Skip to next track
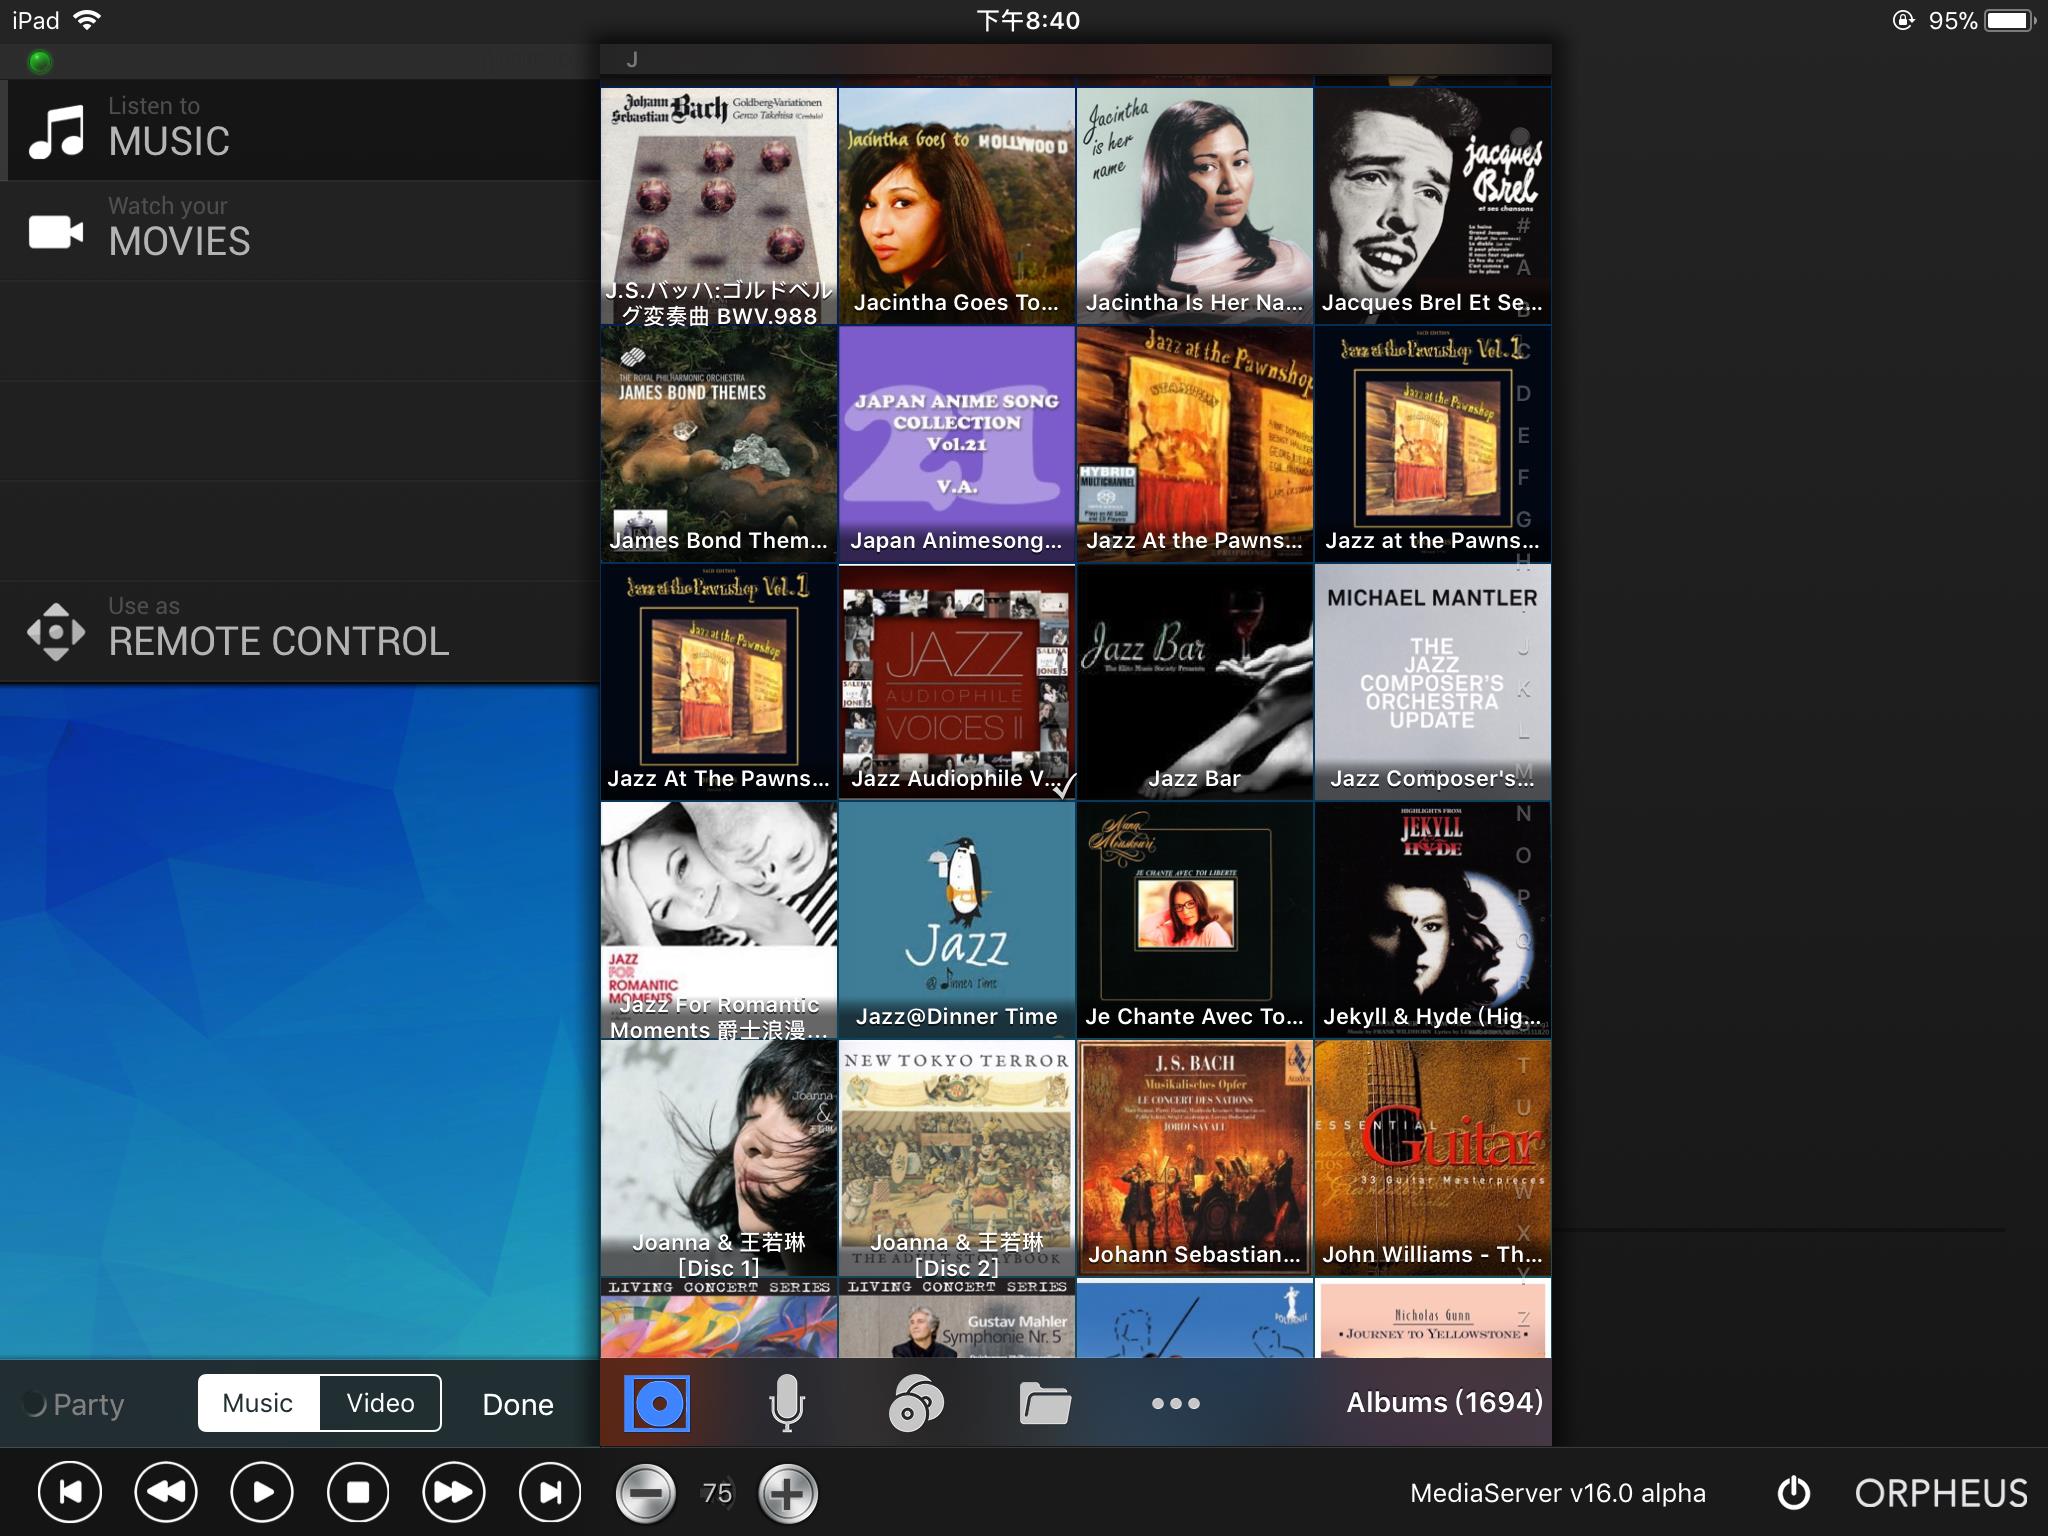The height and width of the screenshot is (1536, 2048). click(x=550, y=1492)
